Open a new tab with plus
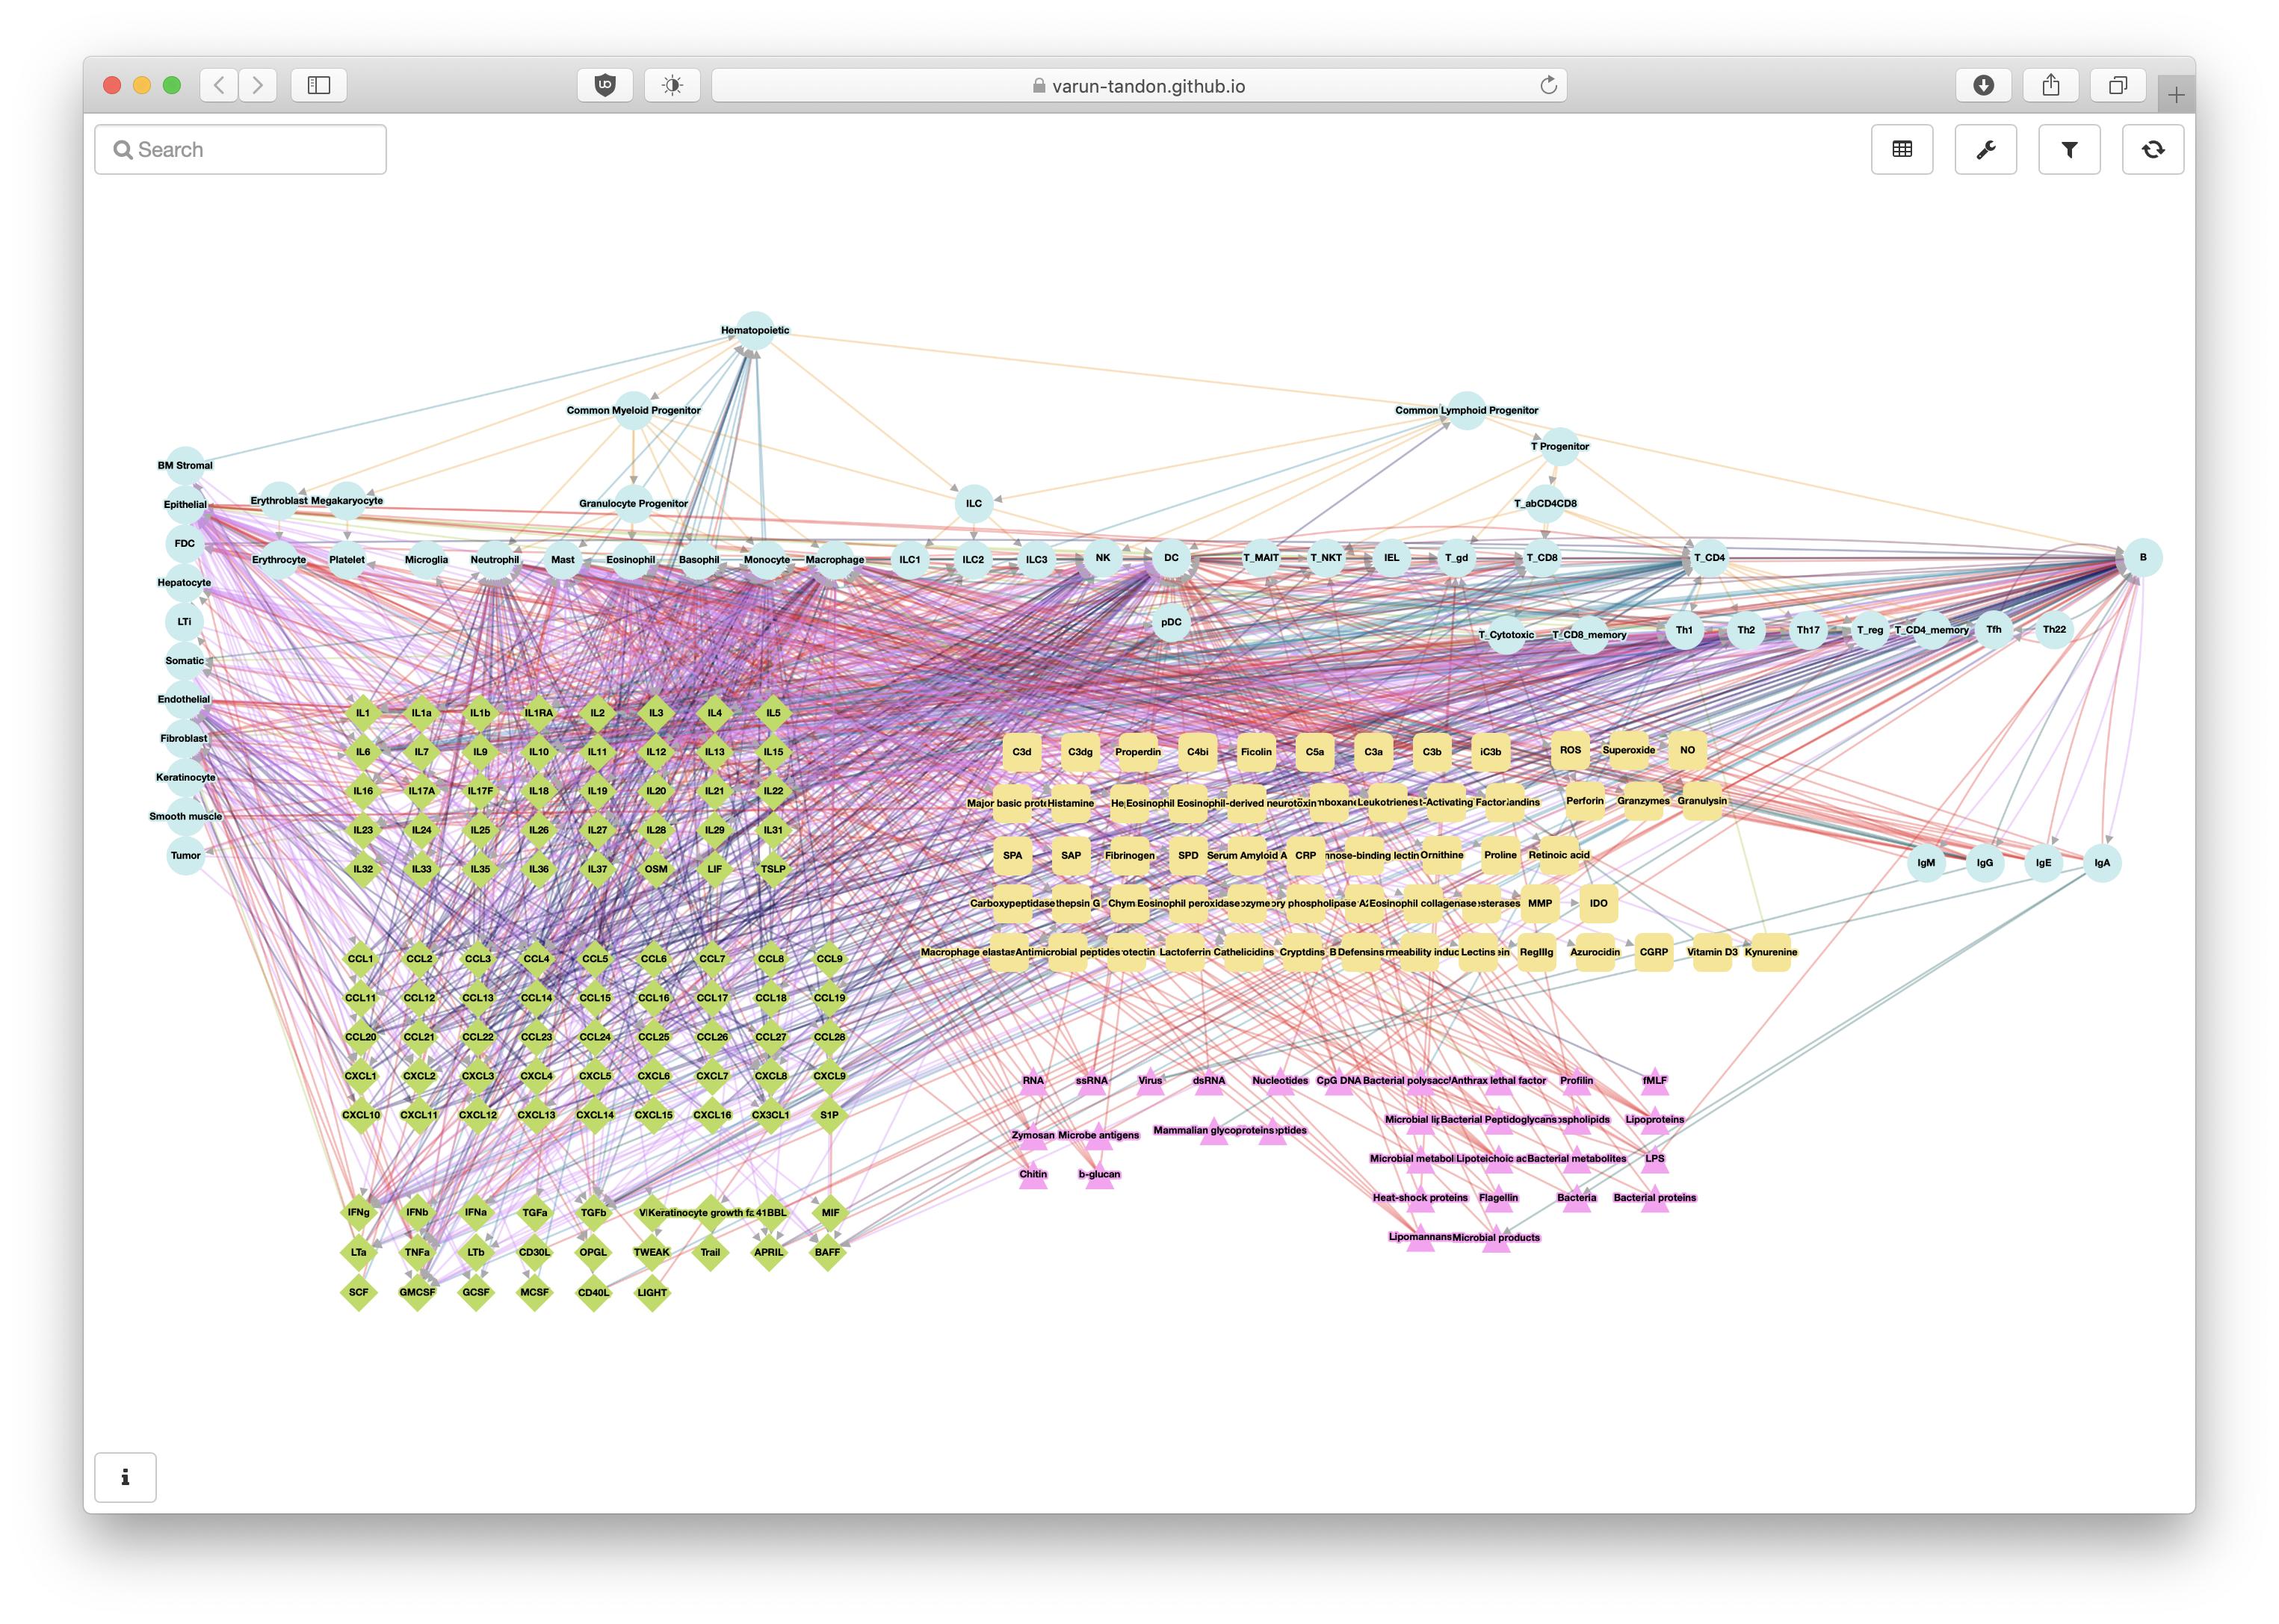The height and width of the screenshot is (1624, 2279). (2176, 95)
